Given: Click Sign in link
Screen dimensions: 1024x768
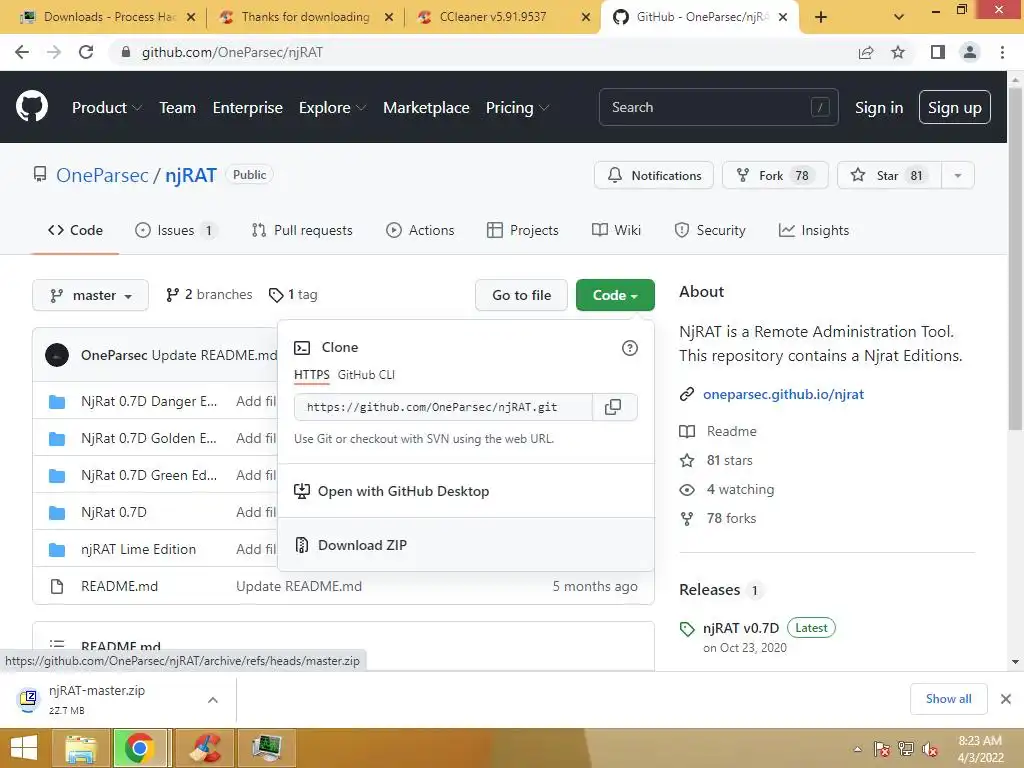Looking at the screenshot, I should tap(879, 107).
